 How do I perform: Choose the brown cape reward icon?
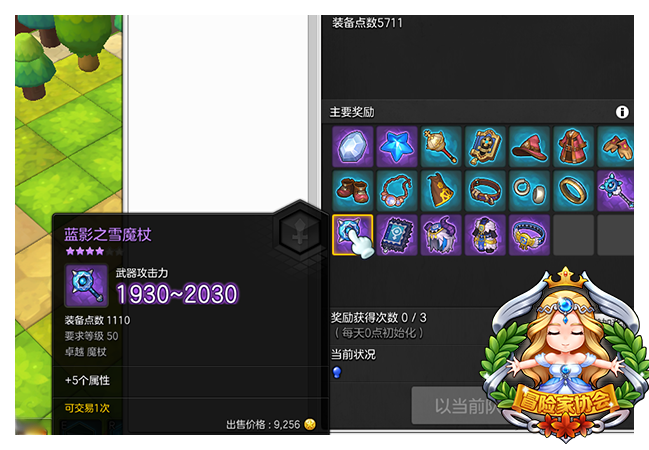pyautogui.click(x=441, y=191)
